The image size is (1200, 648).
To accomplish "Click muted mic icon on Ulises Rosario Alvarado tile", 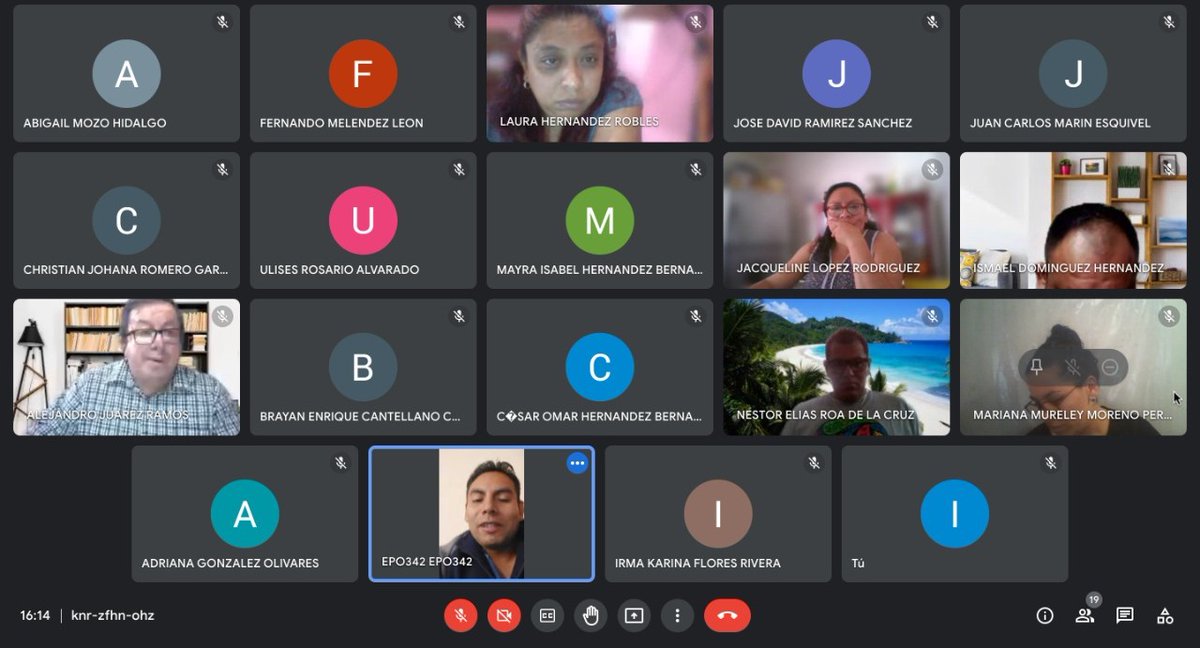I will pyautogui.click(x=460, y=170).
